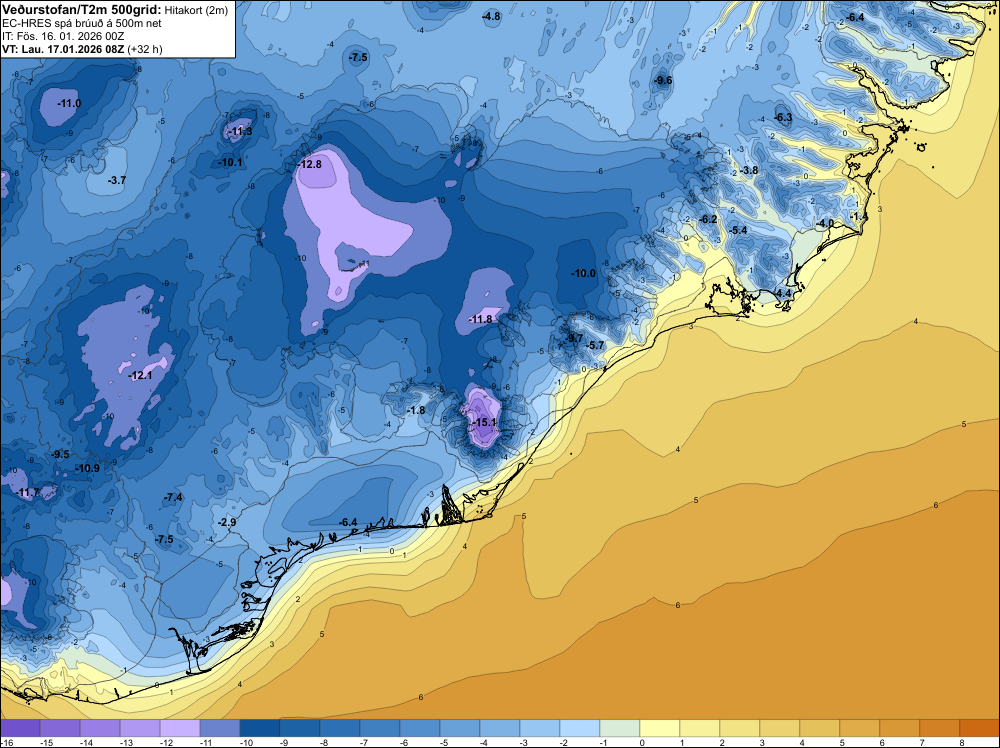Click the -4.0 coastal temperature label
The height and width of the screenshot is (748, 1000).
[x=825, y=224]
